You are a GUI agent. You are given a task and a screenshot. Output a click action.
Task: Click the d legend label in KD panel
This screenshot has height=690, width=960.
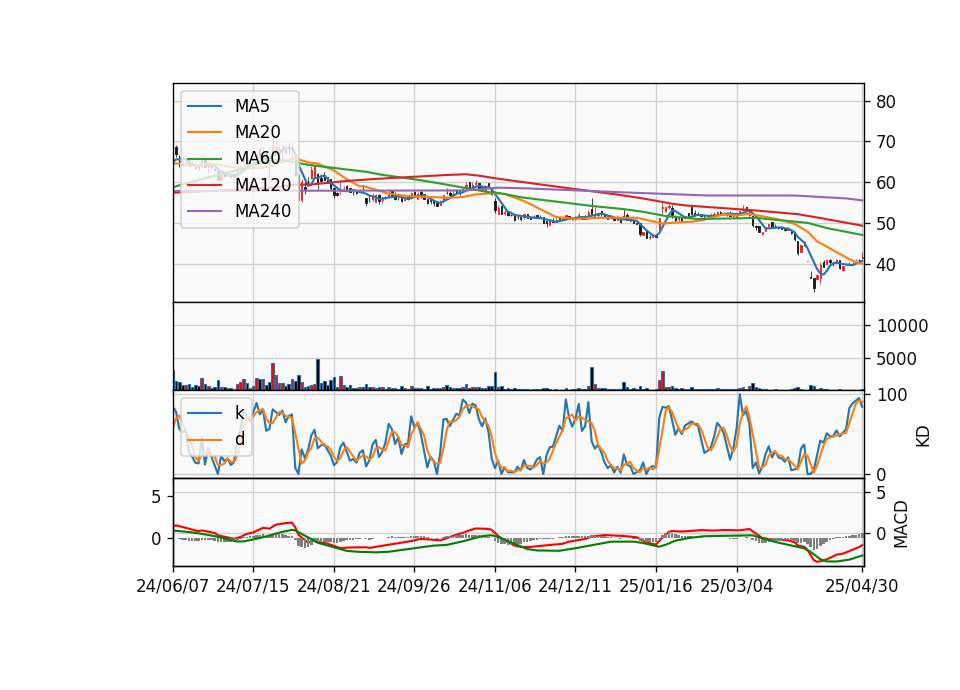tap(239, 439)
